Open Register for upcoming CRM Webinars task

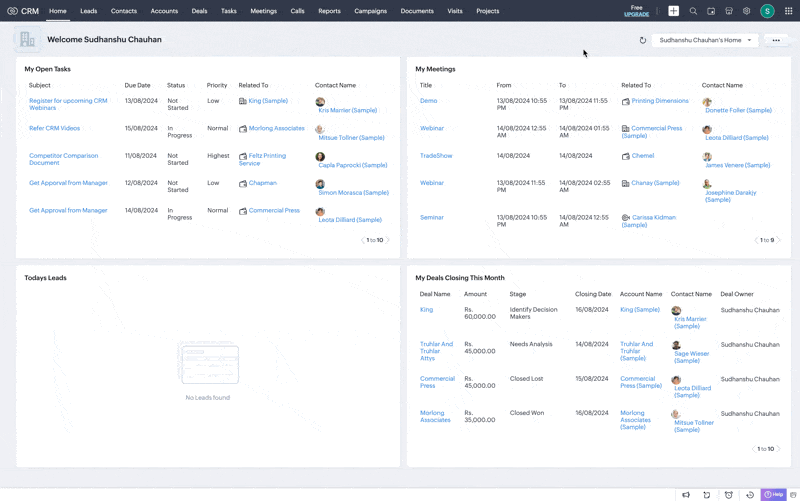[68, 105]
